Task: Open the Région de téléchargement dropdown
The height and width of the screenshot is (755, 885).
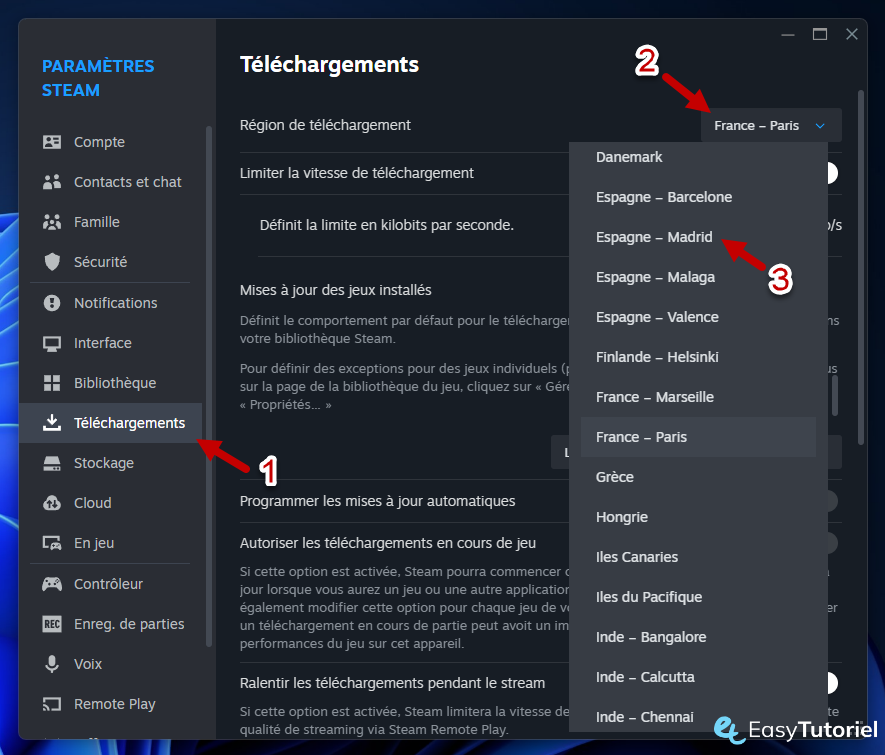Action: [770, 124]
